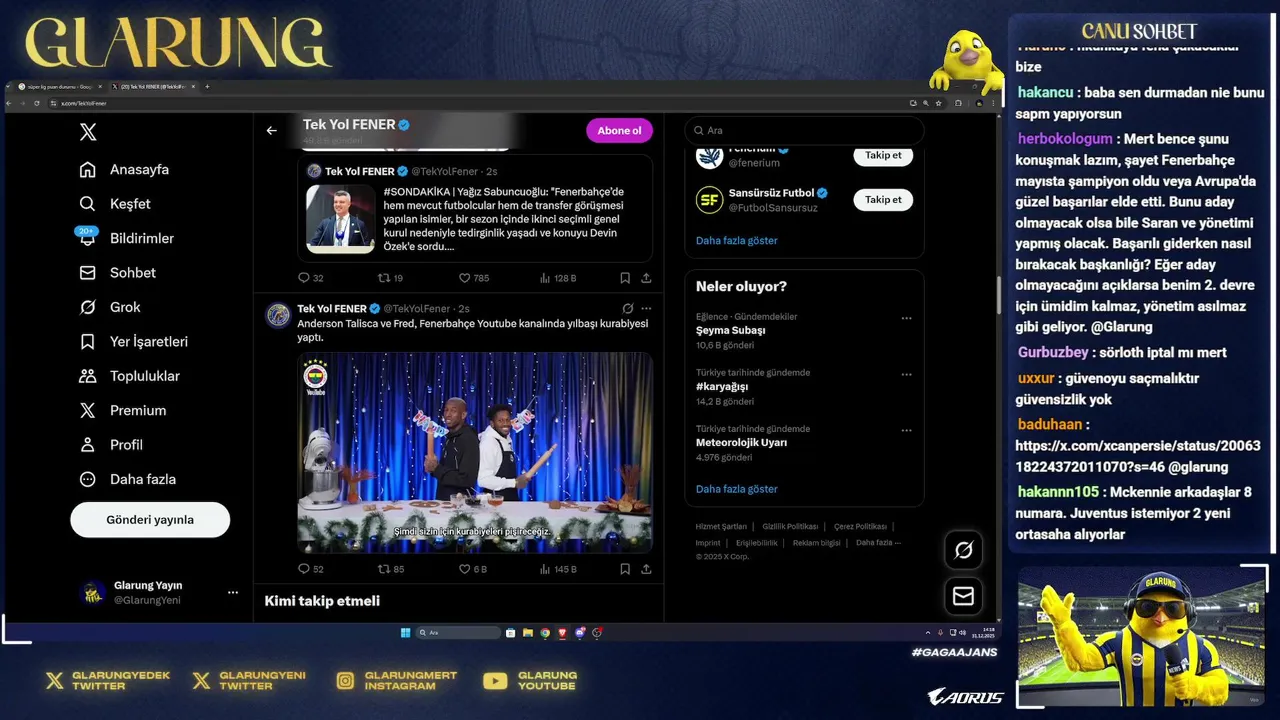Open Tek Yol FENER avatar on Talisca tweet
Screen dimensions: 1280x720
pyautogui.click(x=278, y=316)
